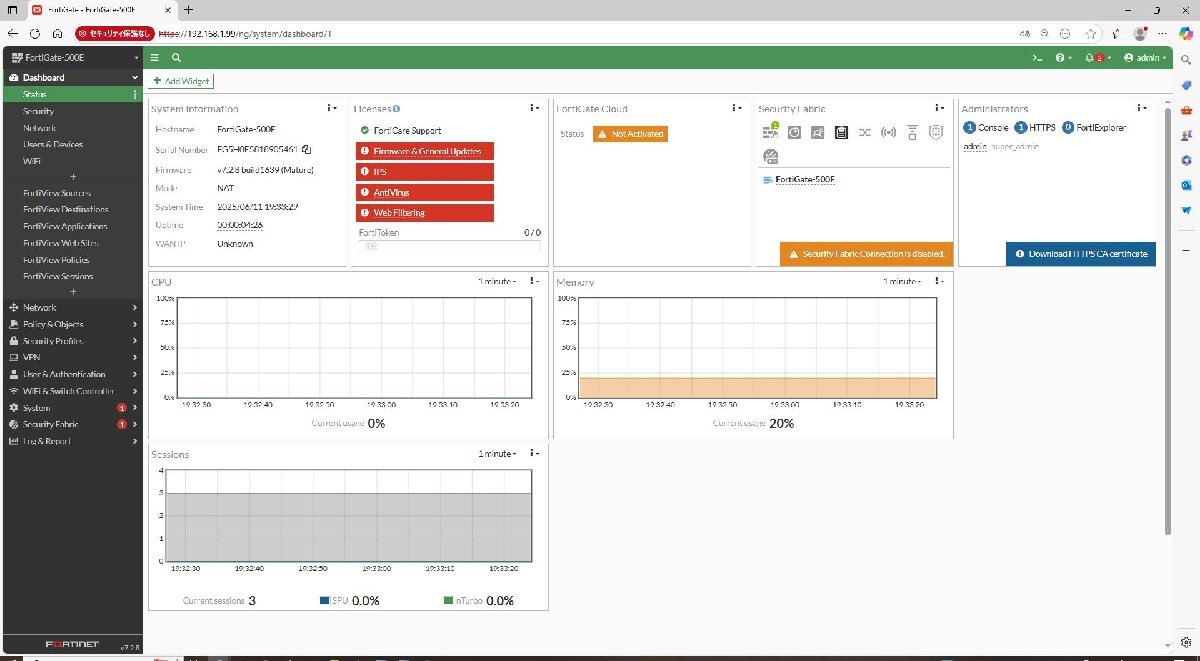Expand WiFi & Switch Controller menu
The image size is (1200, 661).
pos(72,391)
